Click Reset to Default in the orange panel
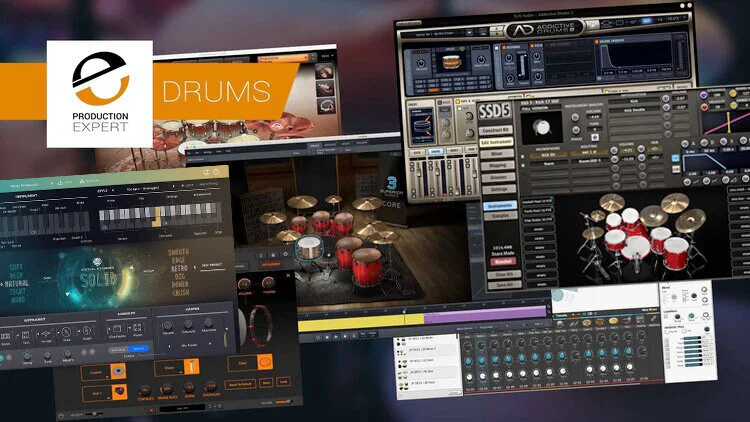Image resolution: width=750 pixels, height=422 pixels. click(x=240, y=384)
